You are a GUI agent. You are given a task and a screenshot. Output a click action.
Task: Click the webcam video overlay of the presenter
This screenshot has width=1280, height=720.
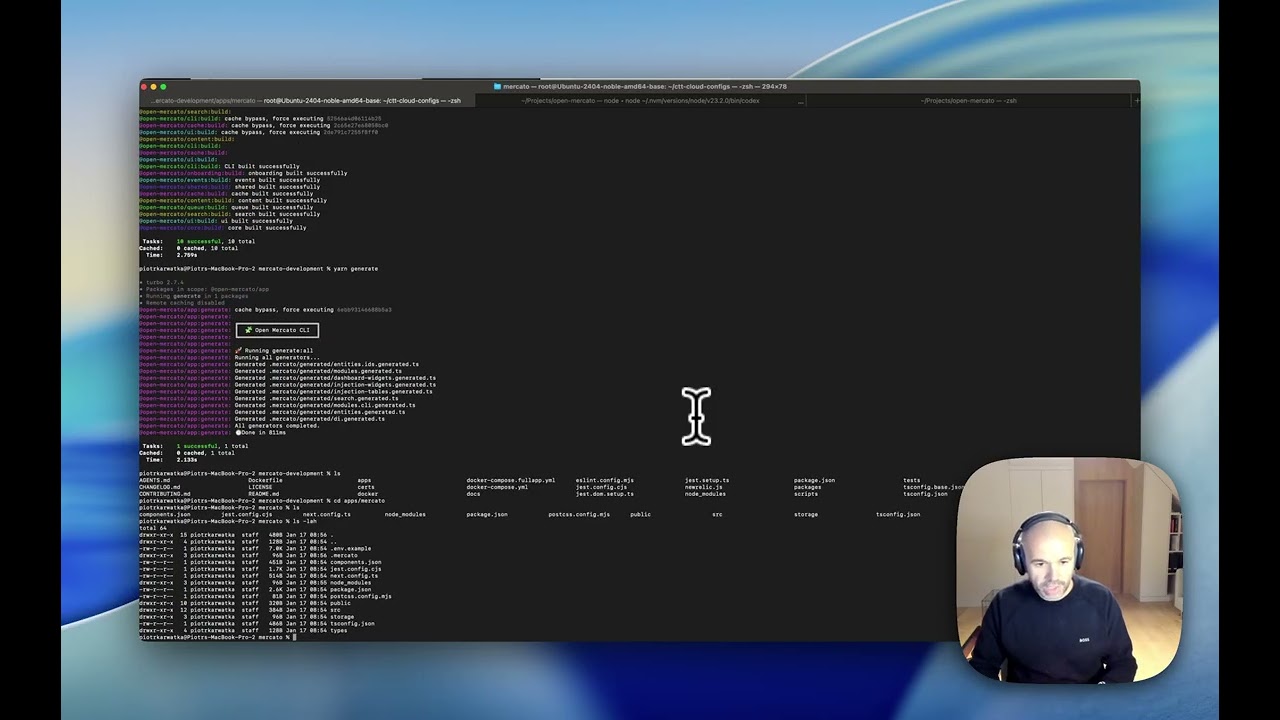pos(1068,571)
